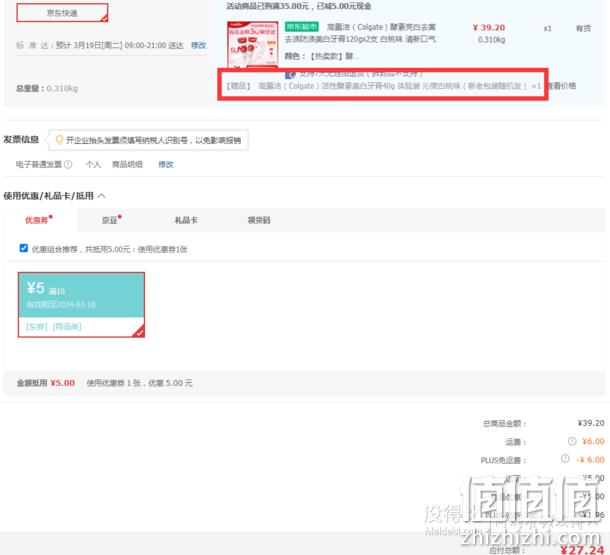Click the product price ¥ 39.20
610x555 pixels.
click(x=489, y=28)
